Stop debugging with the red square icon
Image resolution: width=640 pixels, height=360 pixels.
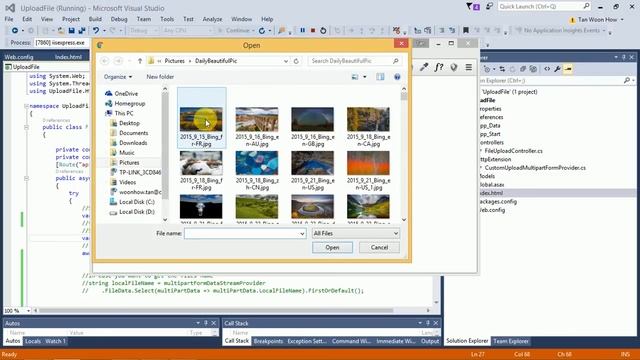point(313,30)
